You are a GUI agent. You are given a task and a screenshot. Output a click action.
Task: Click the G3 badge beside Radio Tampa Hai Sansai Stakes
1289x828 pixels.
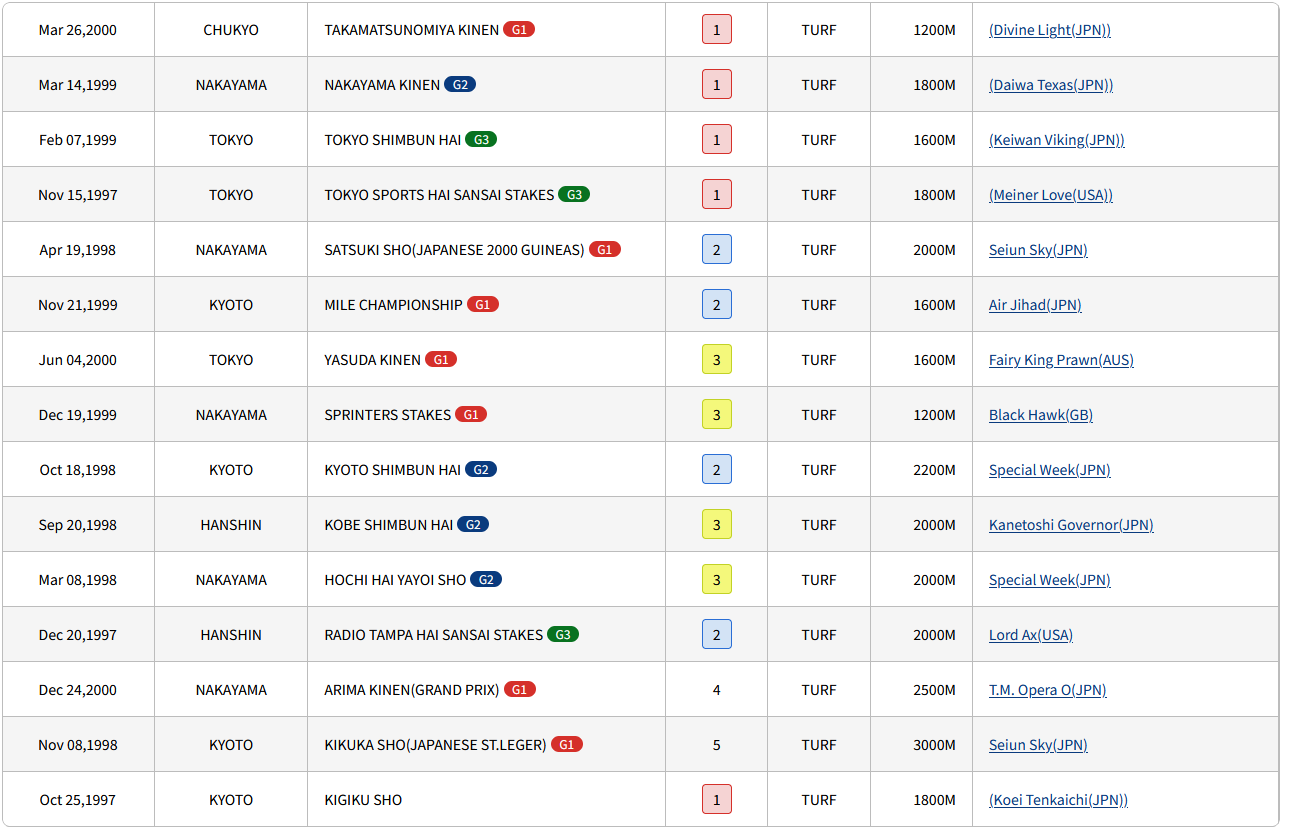pos(563,635)
